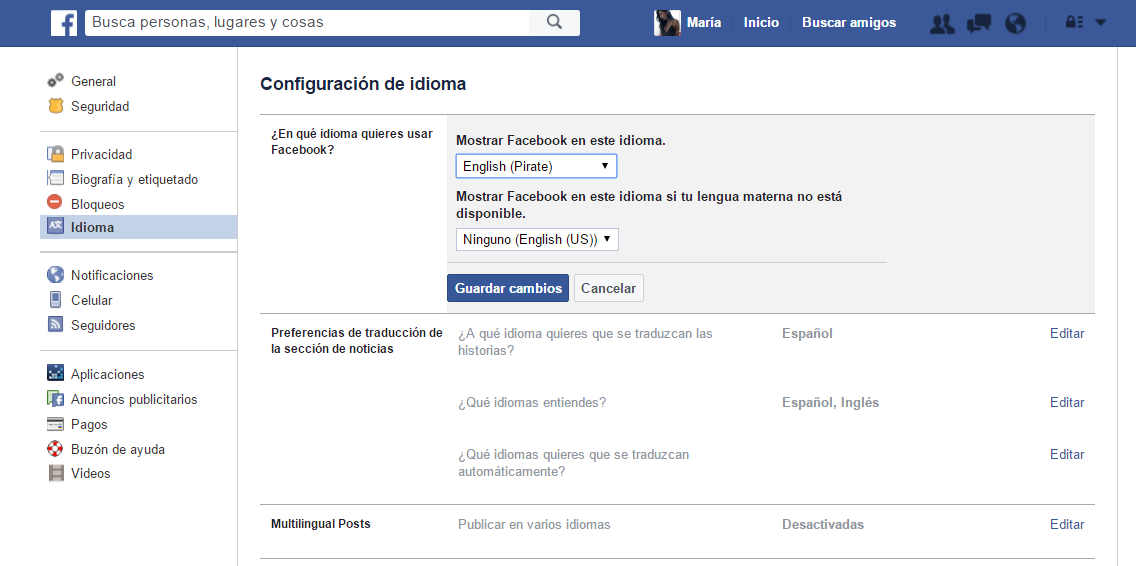Open the messages icon
1136x566 pixels.
(x=979, y=23)
